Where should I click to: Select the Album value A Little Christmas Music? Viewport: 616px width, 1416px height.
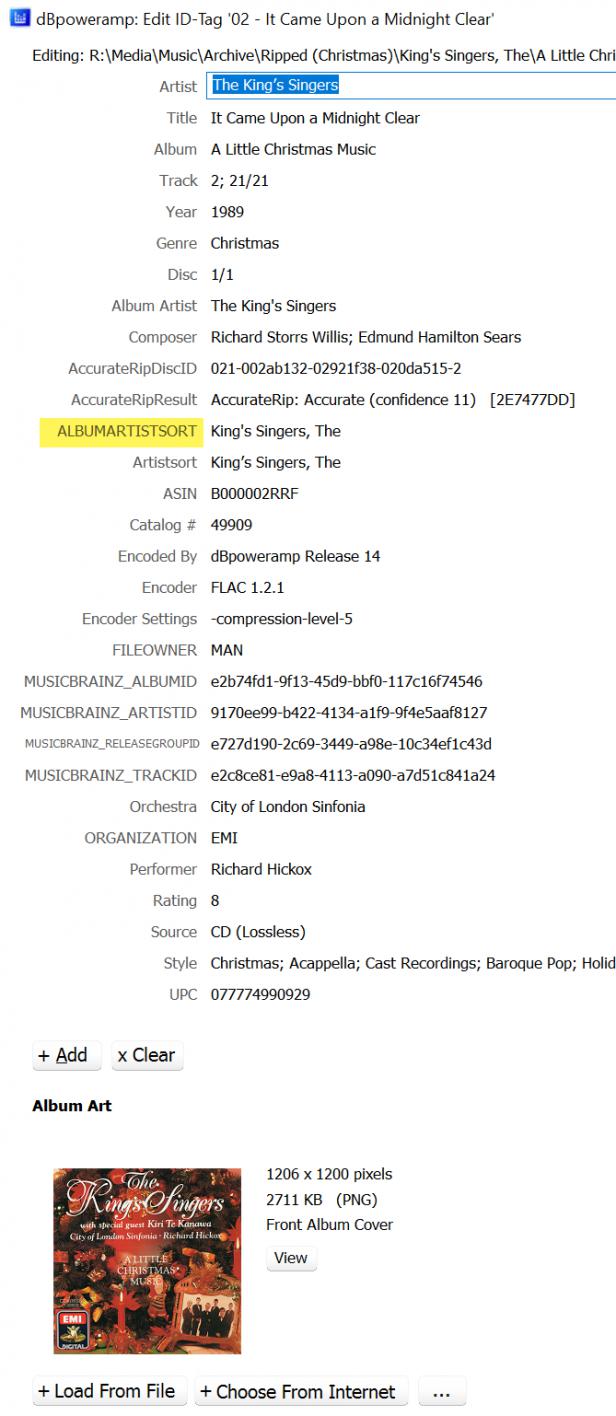(293, 149)
